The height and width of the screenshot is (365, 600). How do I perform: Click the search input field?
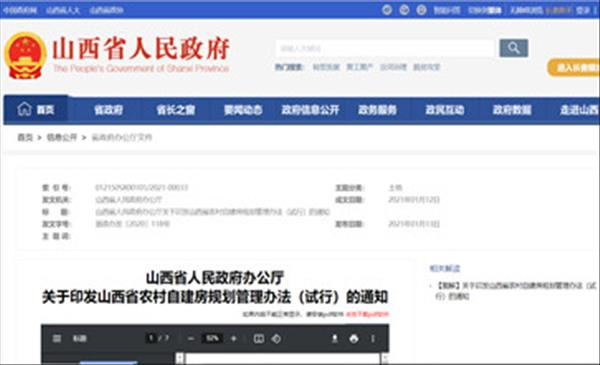point(385,48)
